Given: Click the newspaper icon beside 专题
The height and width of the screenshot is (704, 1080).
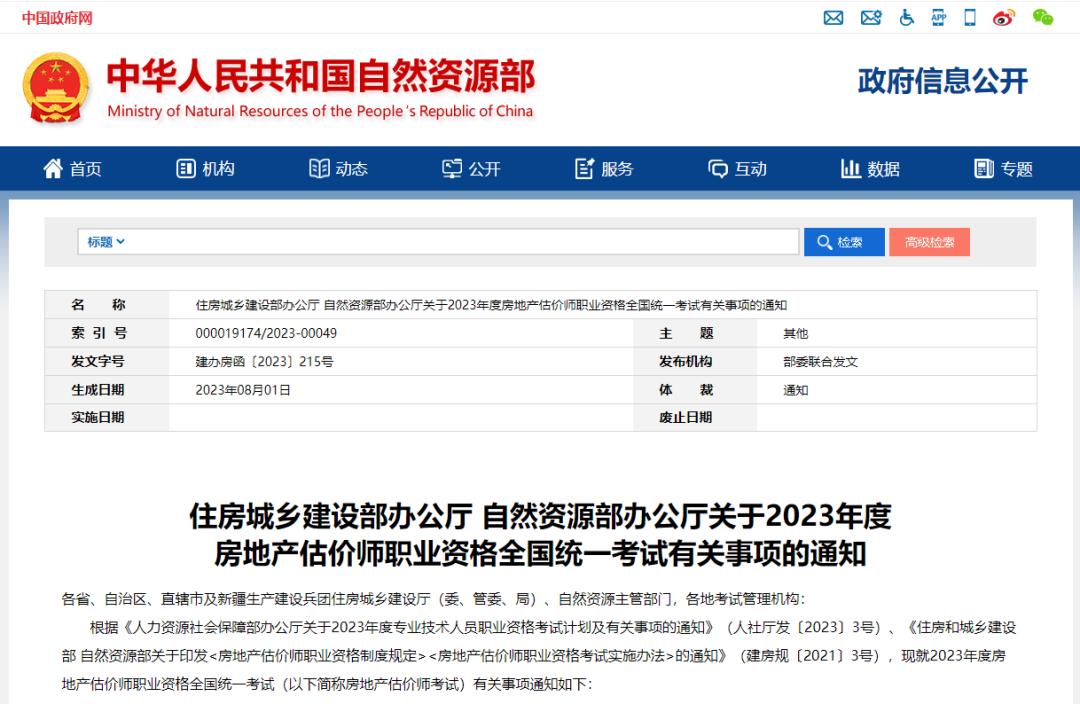Looking at the screenshot, I should click(x=984, y=168).
